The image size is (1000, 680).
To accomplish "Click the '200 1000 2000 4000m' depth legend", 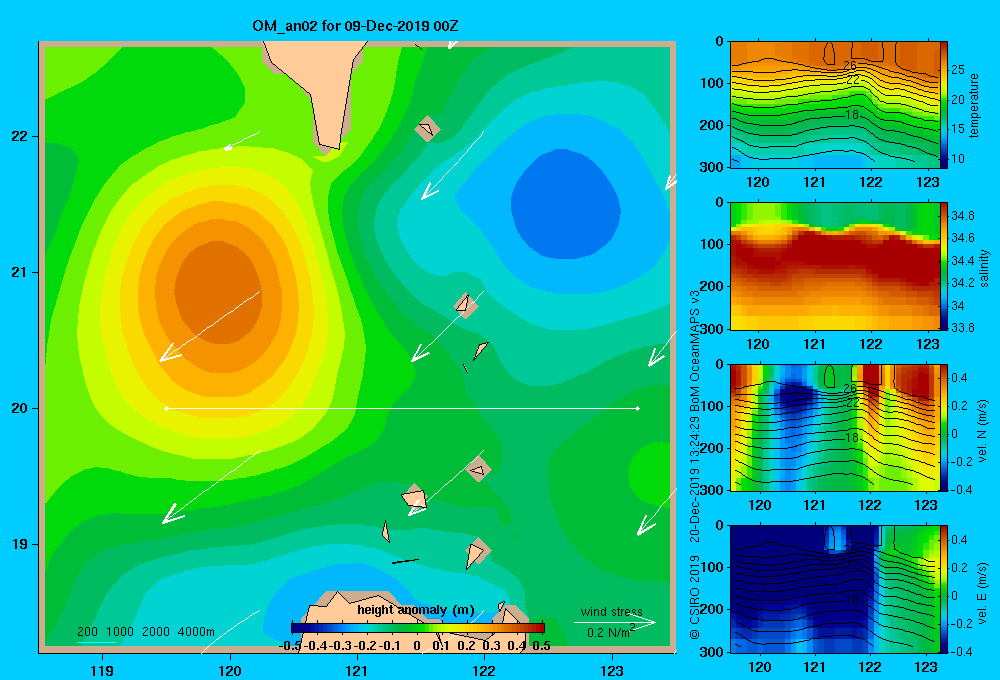I will (x=146, y=632).
